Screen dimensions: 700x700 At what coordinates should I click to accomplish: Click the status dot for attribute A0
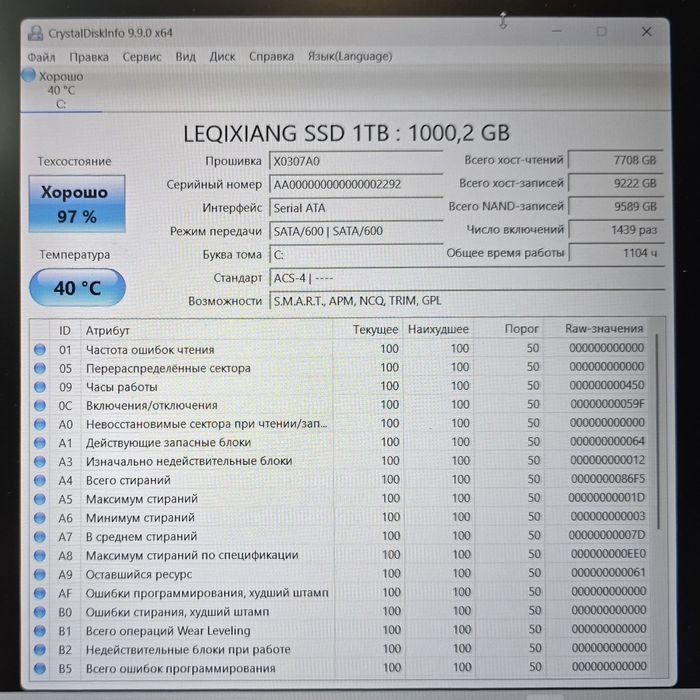click(40, 424)
